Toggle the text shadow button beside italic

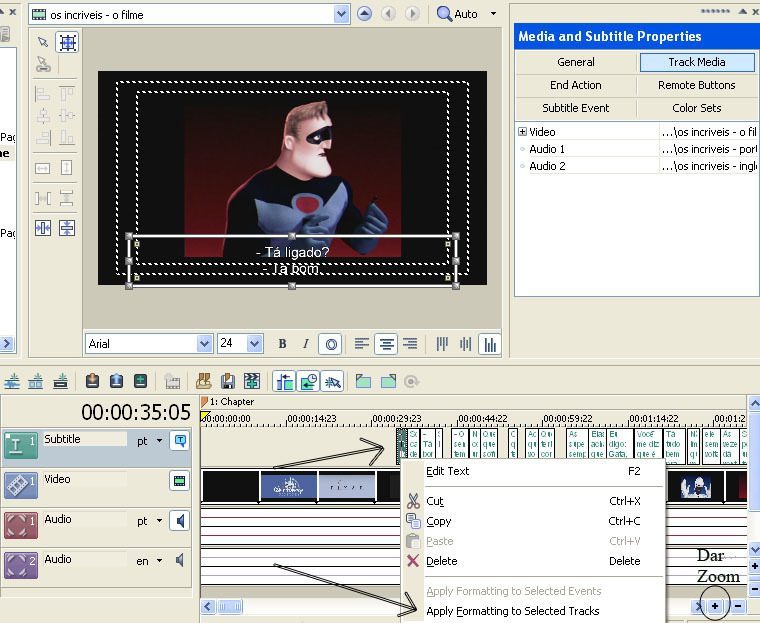point(331,344)
